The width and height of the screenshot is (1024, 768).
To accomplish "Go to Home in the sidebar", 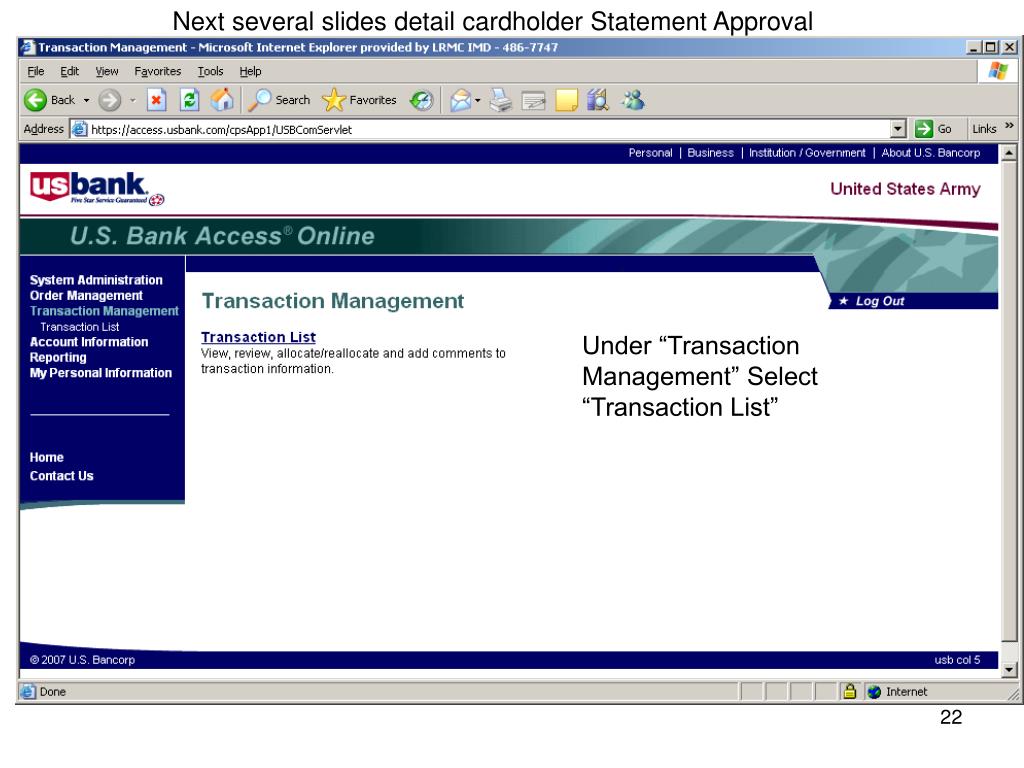I will tap(46, 458).
